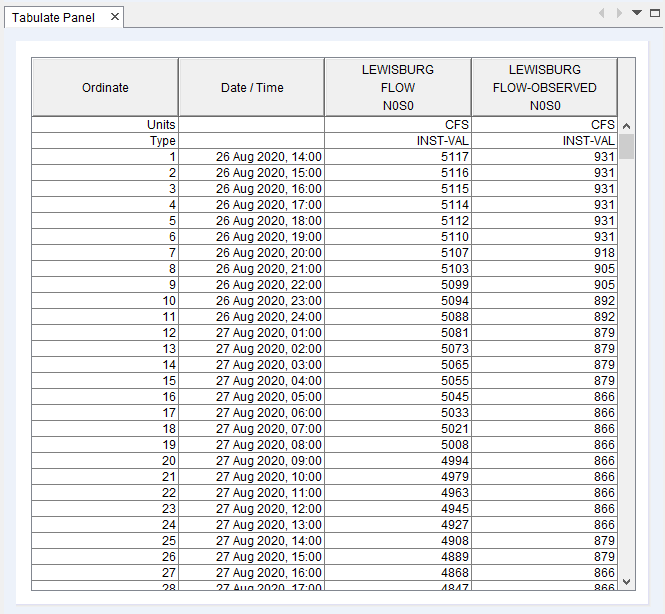Select flow value 4868
This screenshot has width=665, height=614.
pos(398,572)
